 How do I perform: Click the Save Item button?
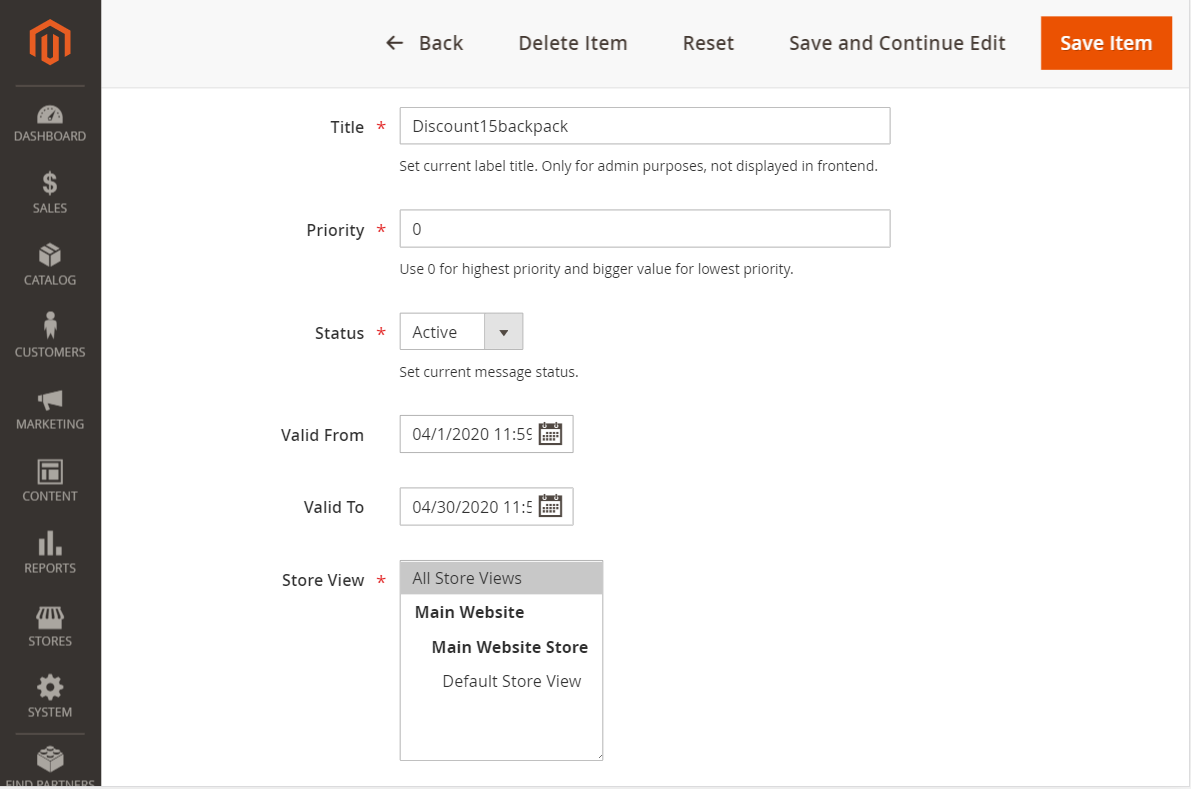point(1106,43)
